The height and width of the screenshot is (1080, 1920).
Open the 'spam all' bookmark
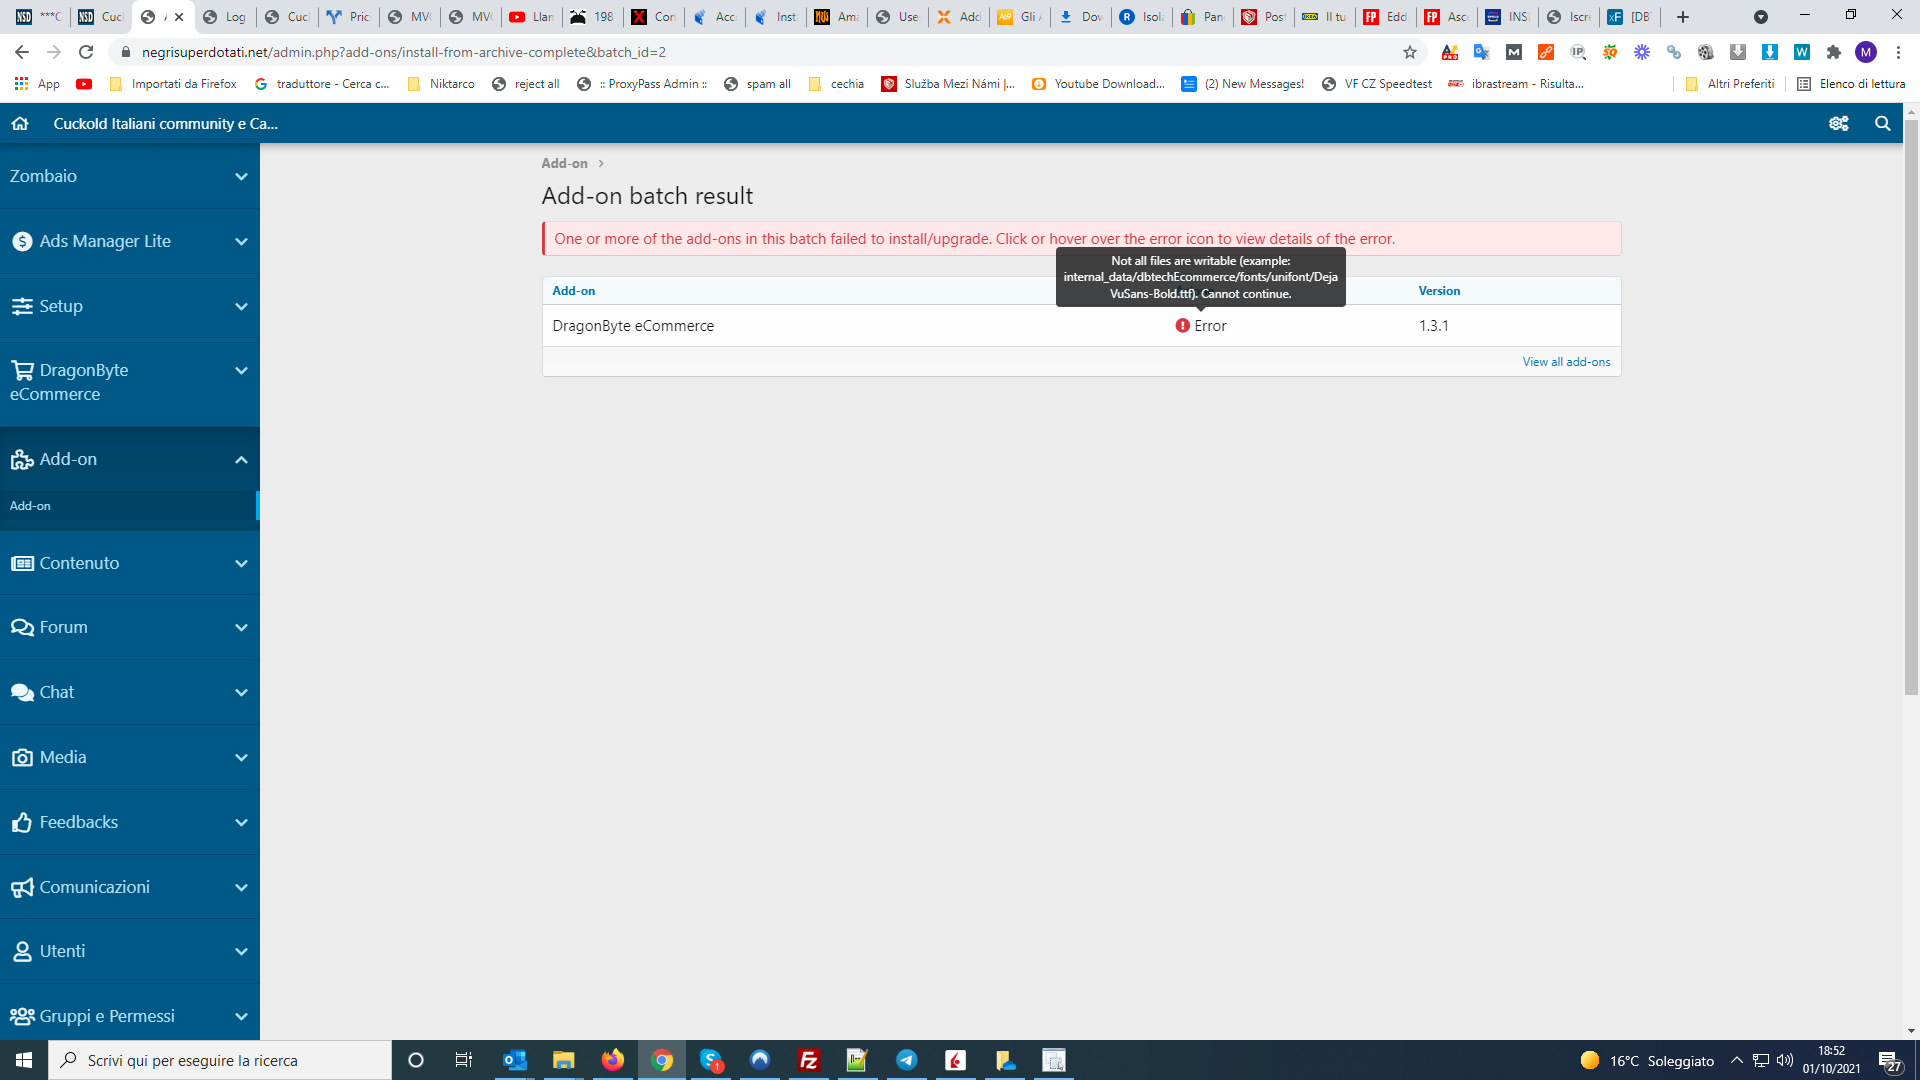click(x=757, y=84)
